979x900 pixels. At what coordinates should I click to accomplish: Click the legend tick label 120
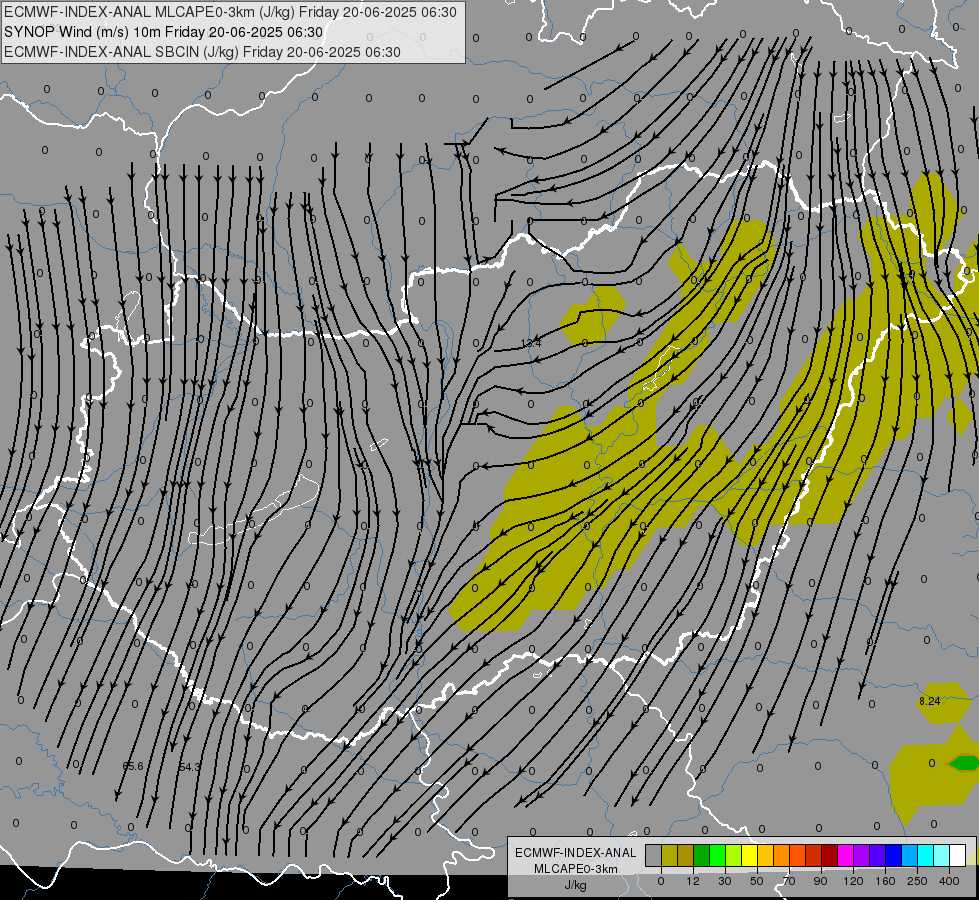pyautogui.click(x=853, y=881)
